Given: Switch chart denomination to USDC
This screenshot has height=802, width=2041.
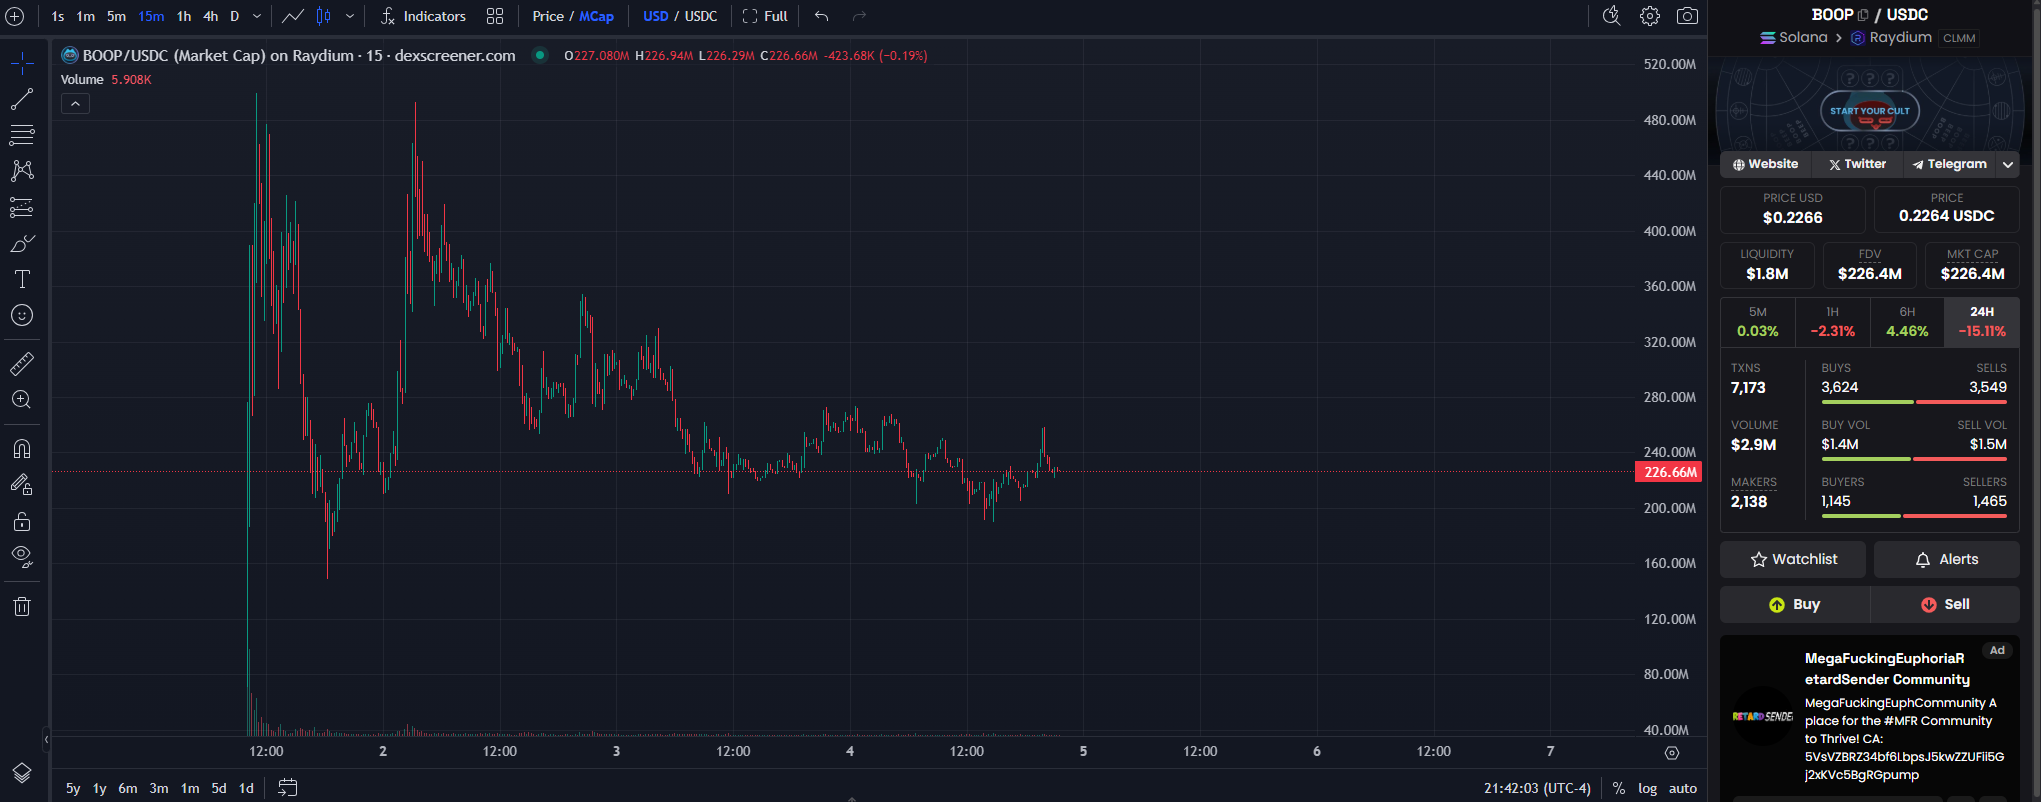Looking at the screenshot, I should (x=701, y=16).
